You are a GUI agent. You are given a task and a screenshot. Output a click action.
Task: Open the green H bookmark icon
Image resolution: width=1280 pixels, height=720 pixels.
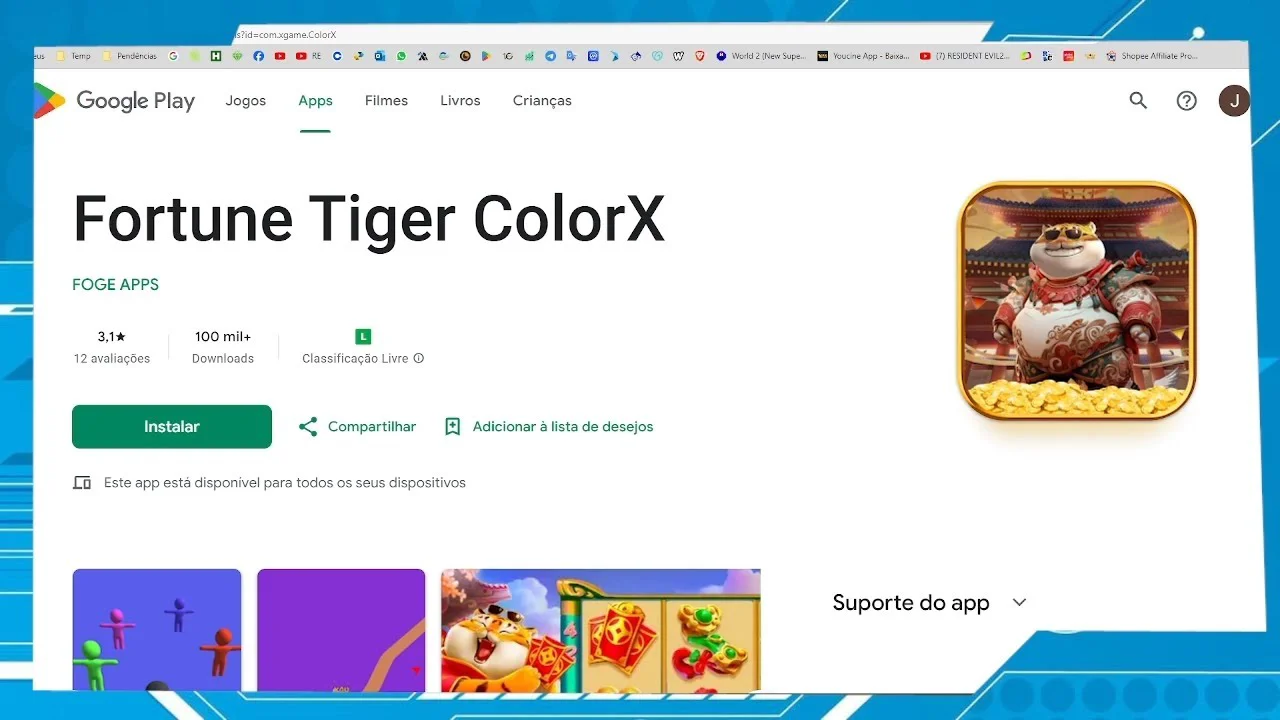click(x=215, y=56)
